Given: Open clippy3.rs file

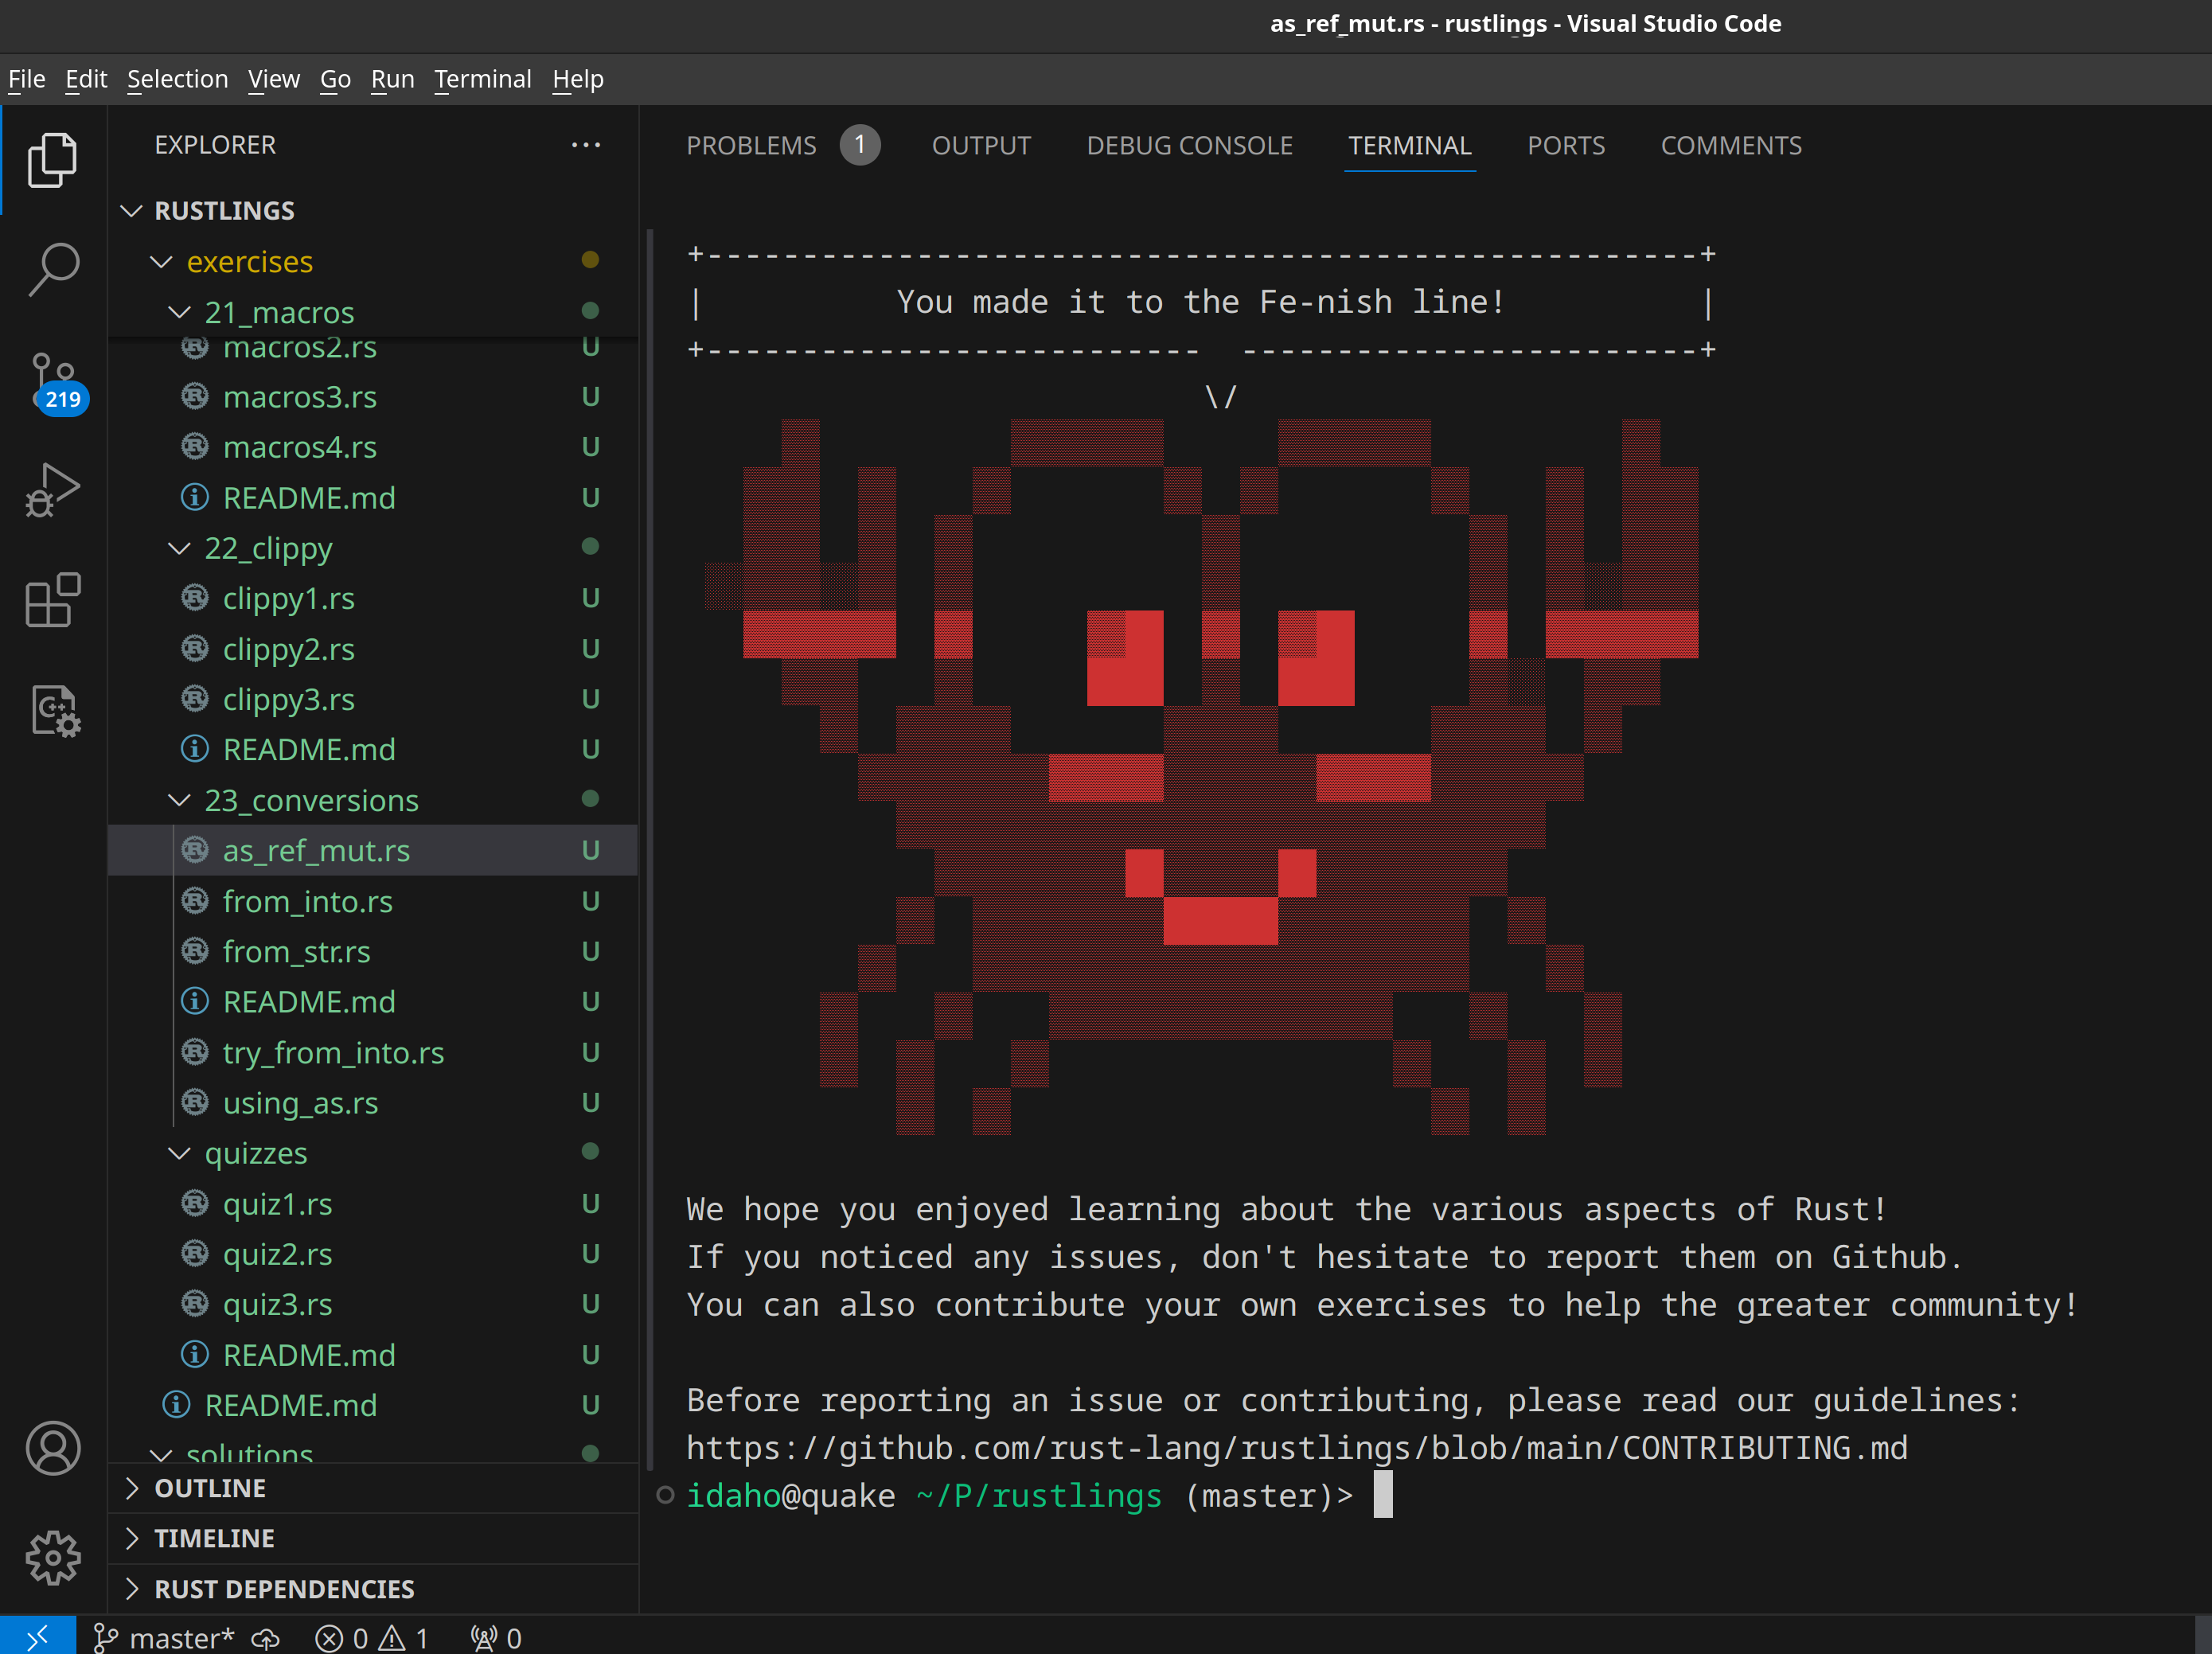Looking at the screenshot, I should coord(372,699).
